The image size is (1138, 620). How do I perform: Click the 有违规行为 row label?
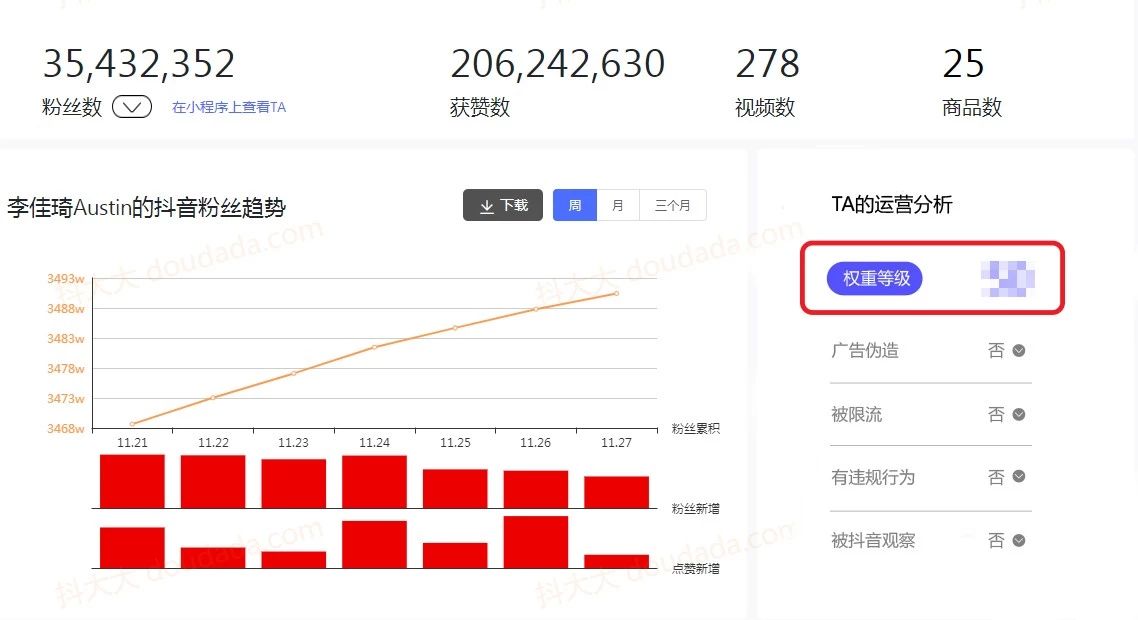873,477
